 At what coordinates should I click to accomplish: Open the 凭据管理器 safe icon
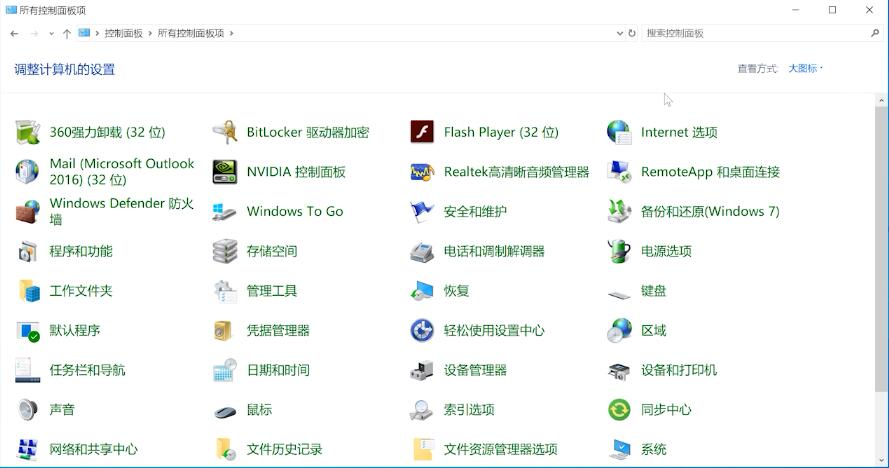point(223,331)
